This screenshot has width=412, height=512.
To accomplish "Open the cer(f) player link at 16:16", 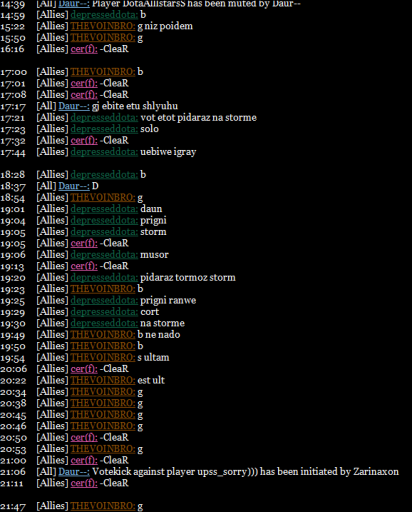I will click(x=84, y=49).
